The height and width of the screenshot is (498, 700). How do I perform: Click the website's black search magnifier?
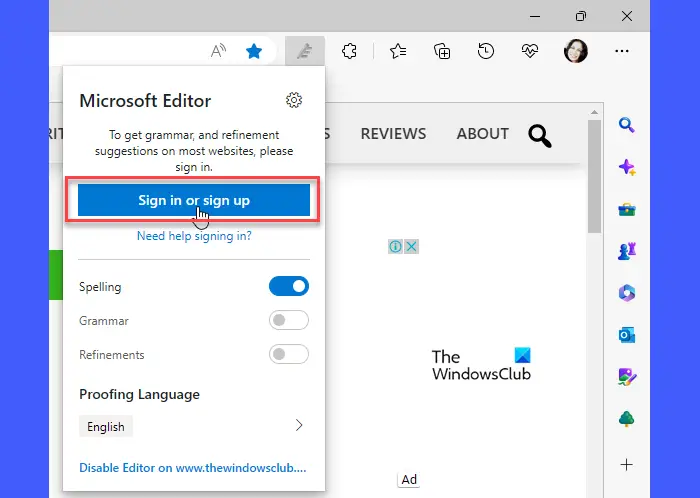[x=540, y=136]
